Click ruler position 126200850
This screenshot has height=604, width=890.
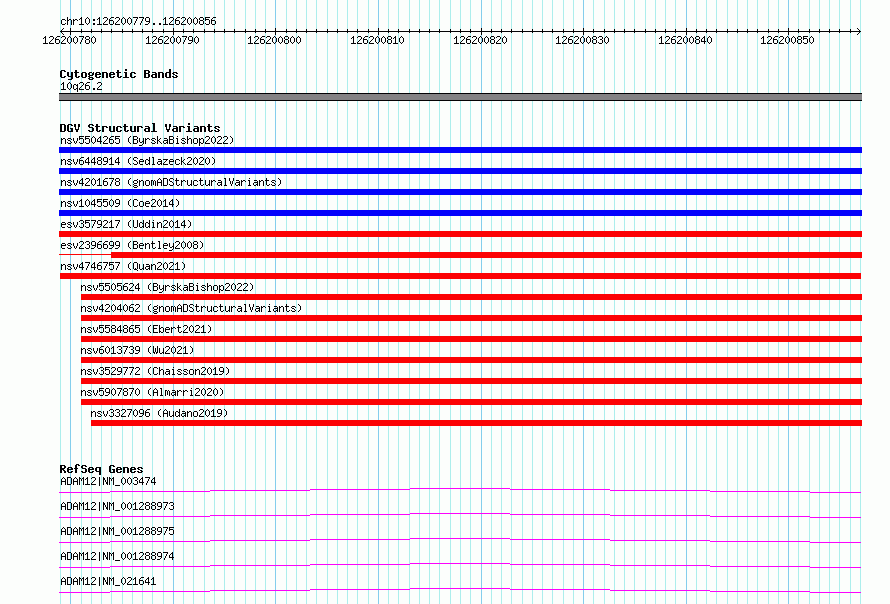click(787, 40)
